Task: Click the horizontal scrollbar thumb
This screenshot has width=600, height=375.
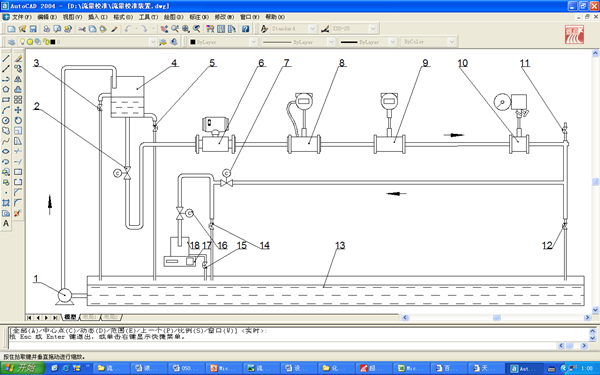Action: click(x=497, y=318)
